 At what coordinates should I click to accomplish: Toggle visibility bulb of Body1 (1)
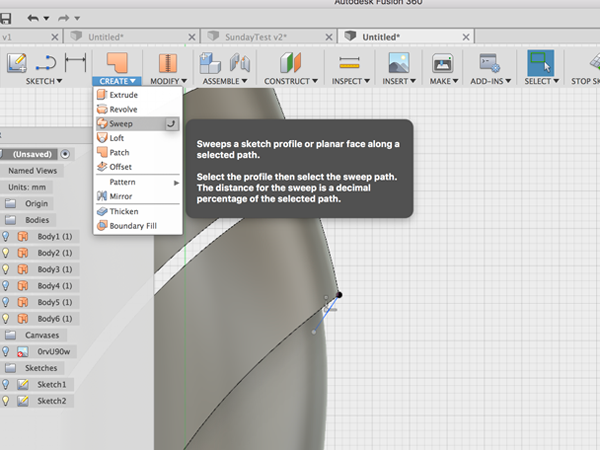click(6, 236)
